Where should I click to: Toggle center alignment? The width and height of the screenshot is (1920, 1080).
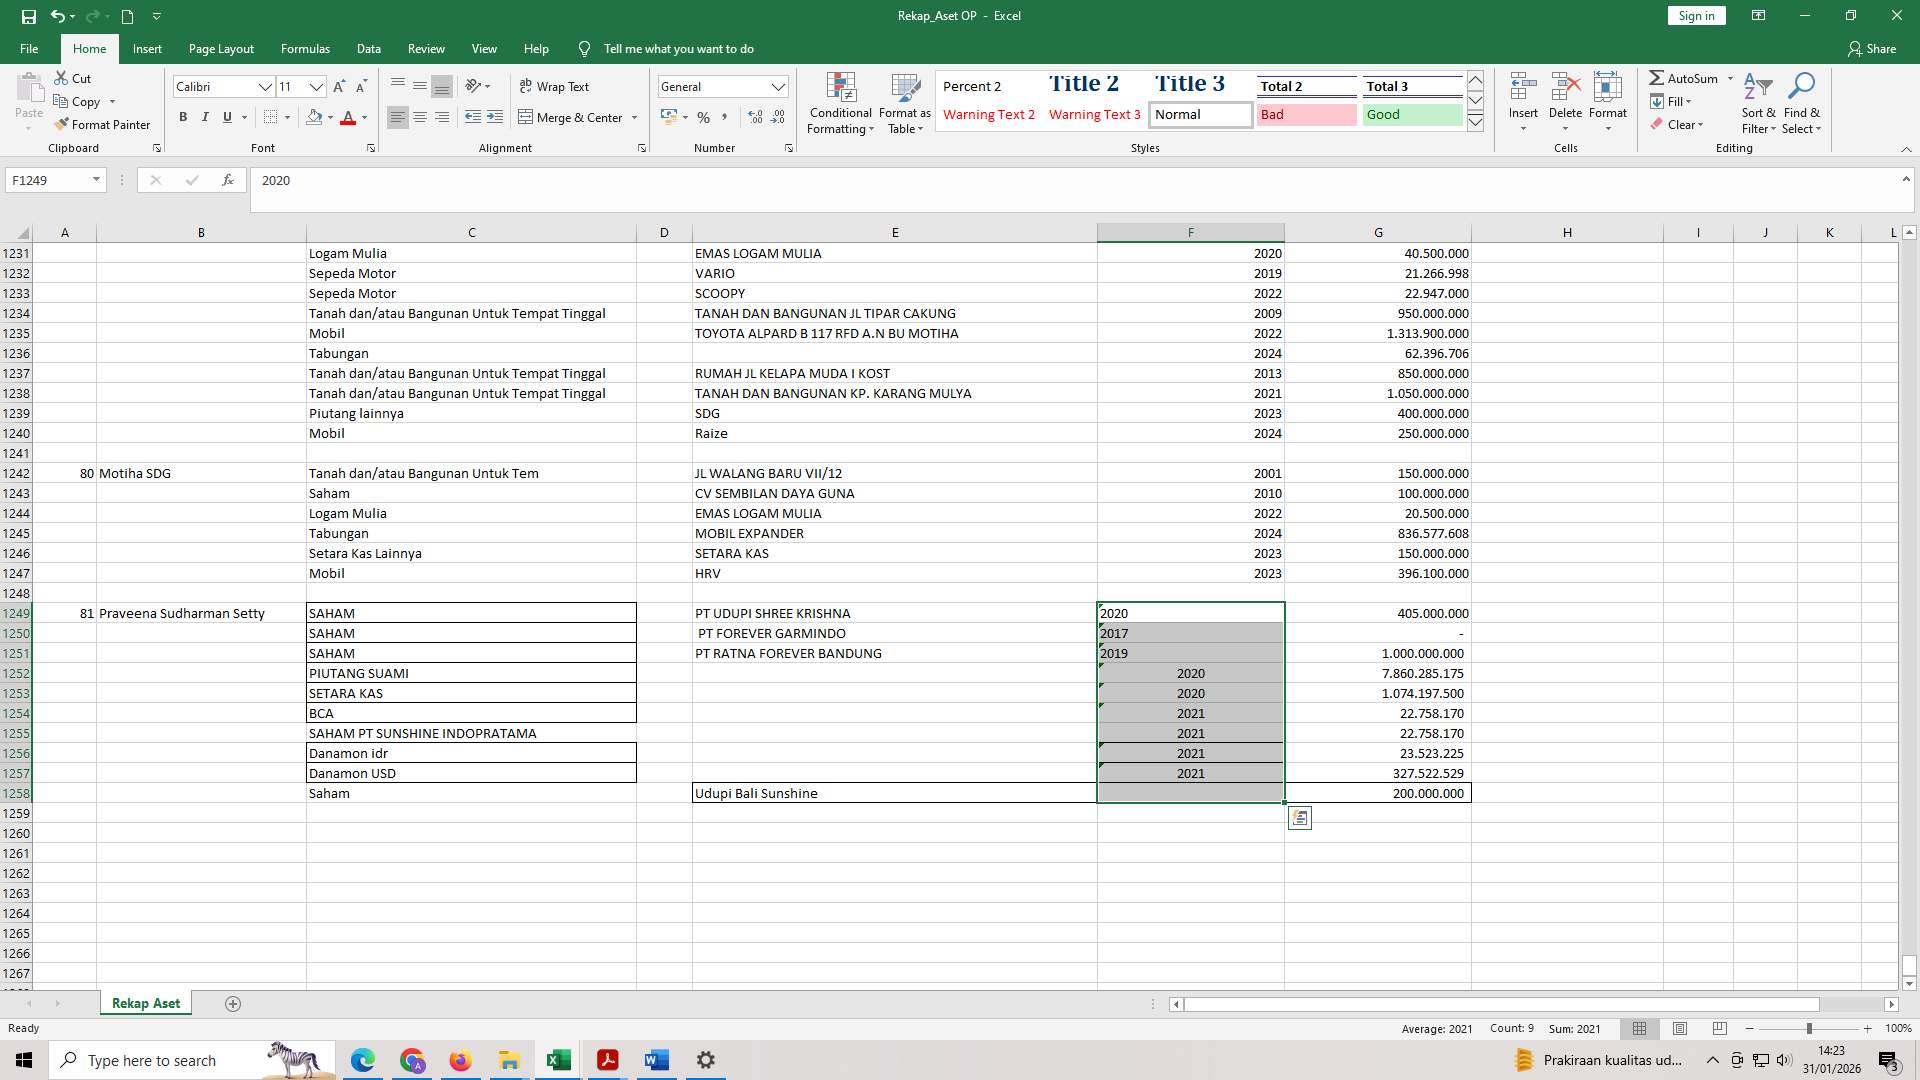420,117
